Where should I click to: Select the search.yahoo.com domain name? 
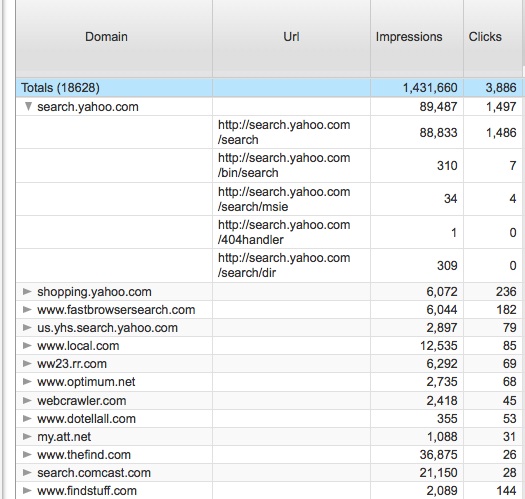(x=88, y=107)
